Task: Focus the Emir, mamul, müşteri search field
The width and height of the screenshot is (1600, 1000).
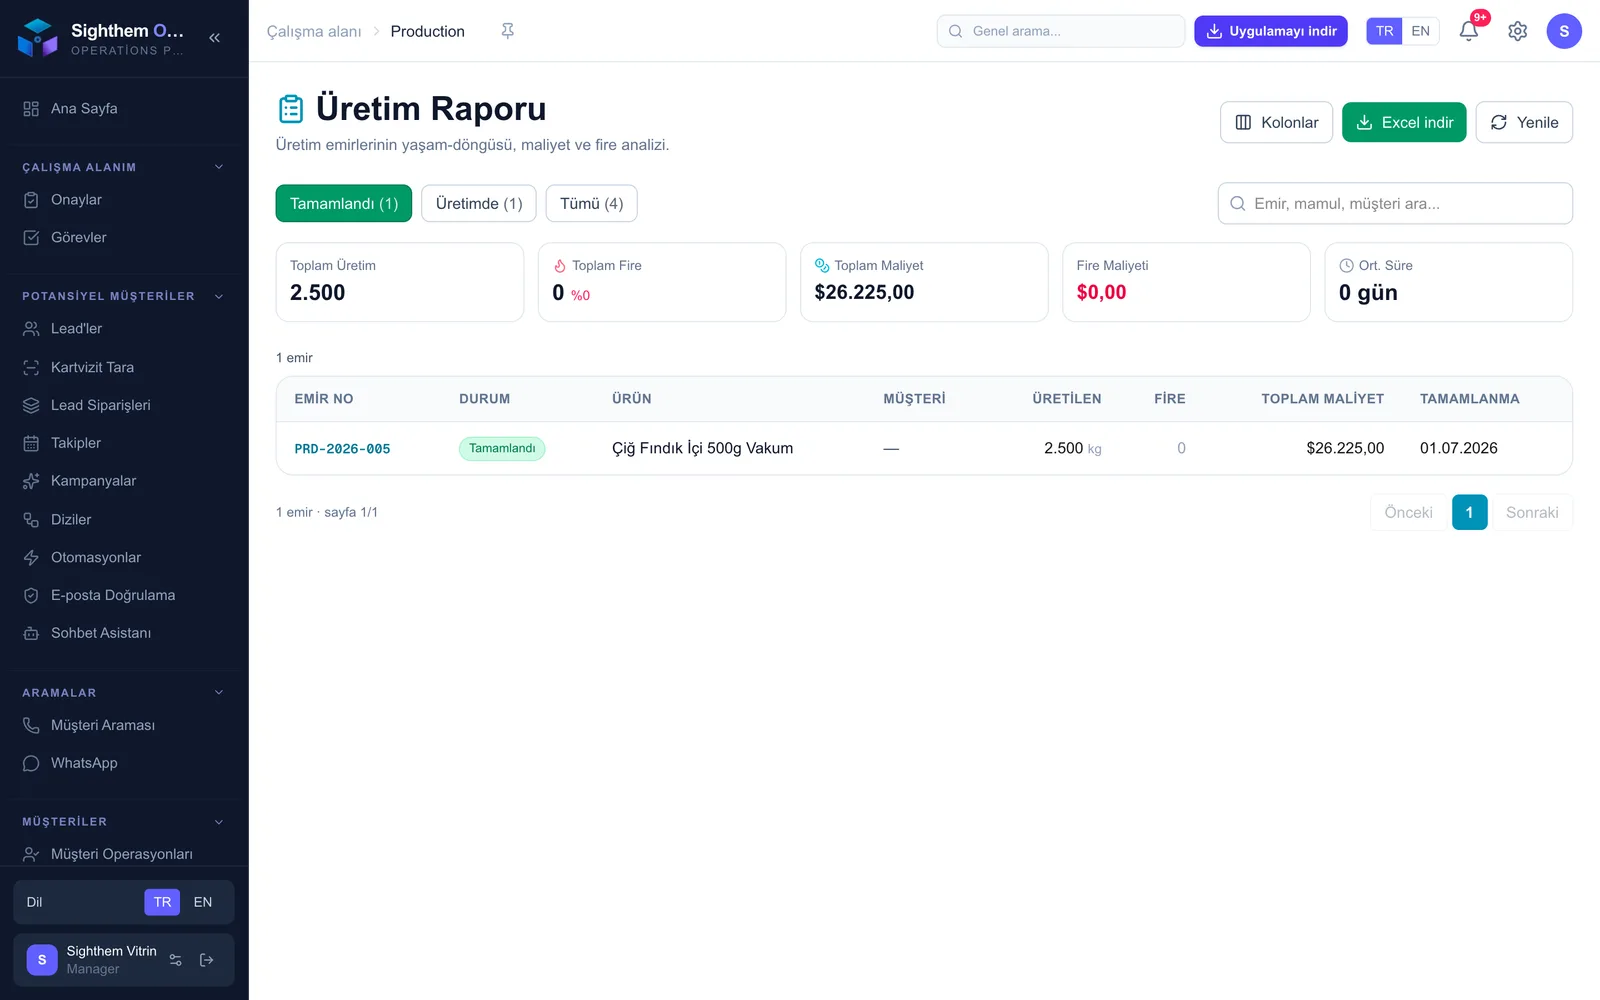Action: [1395, 203]
